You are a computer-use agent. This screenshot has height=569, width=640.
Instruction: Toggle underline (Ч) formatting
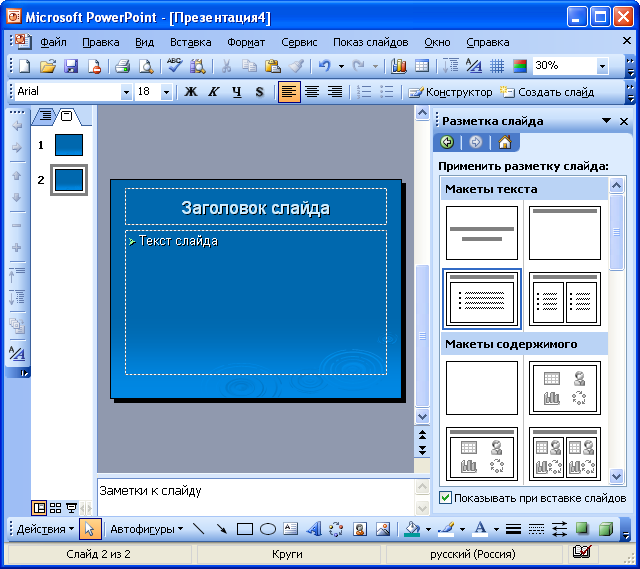click(237, 91)
